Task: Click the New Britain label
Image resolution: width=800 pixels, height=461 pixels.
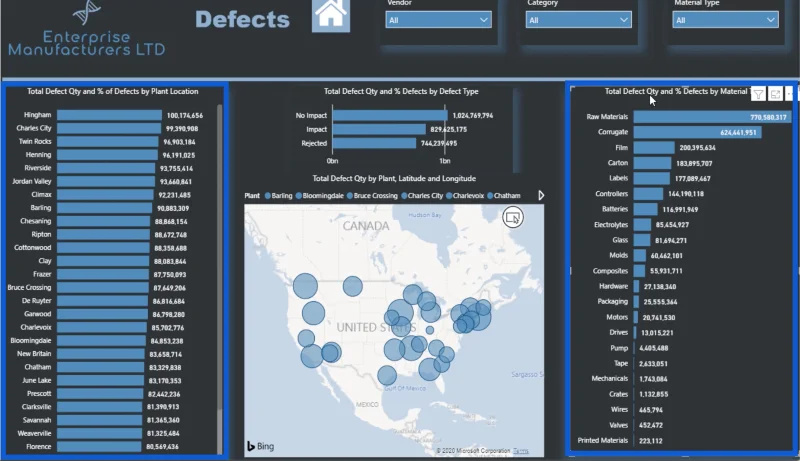Action: point(34,354)
